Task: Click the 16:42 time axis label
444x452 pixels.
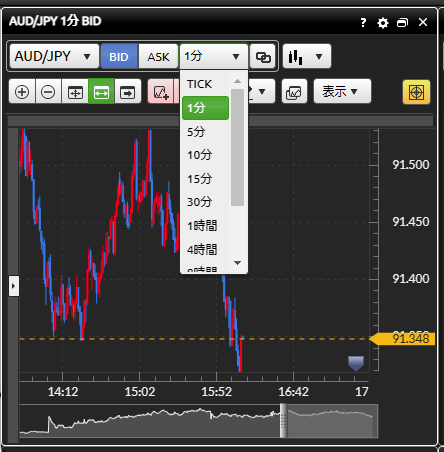Action: 294,392
